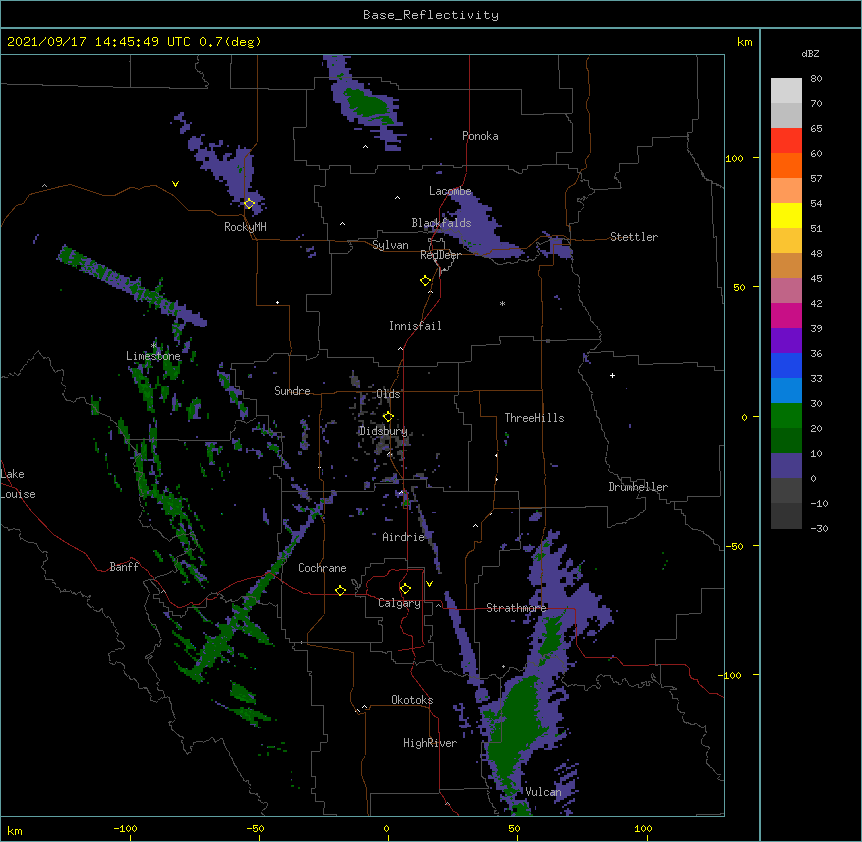Click the Base_Reflectivity title text
Screen dimensions: 862x842
(431, 15)
